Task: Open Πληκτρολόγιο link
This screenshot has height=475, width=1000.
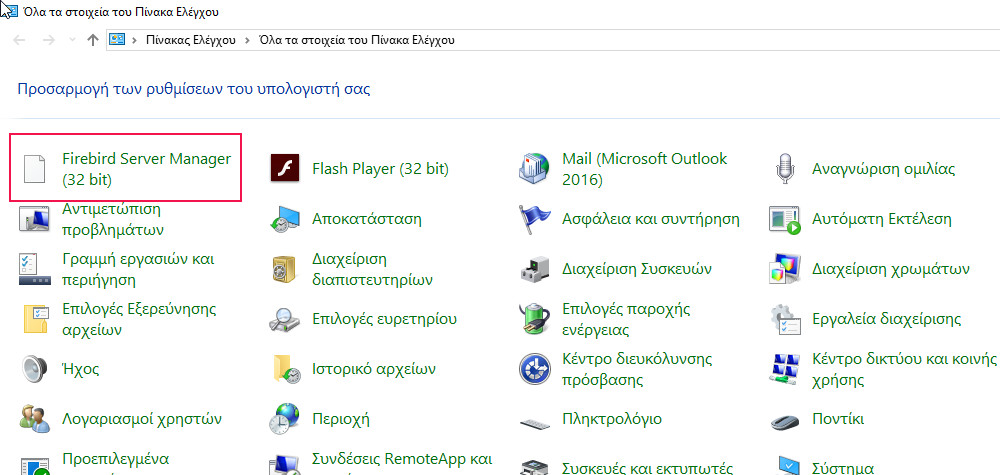Action: (x=612, y=419)
